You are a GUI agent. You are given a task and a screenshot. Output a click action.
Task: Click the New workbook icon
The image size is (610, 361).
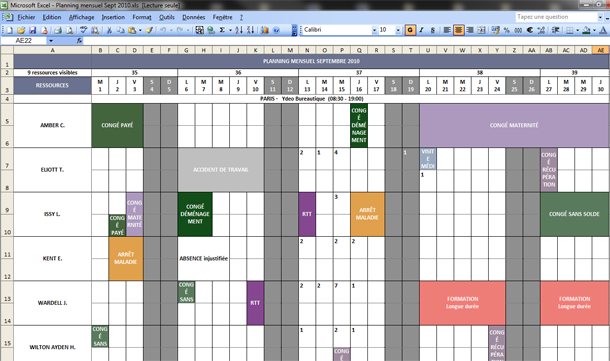[9, 30]
